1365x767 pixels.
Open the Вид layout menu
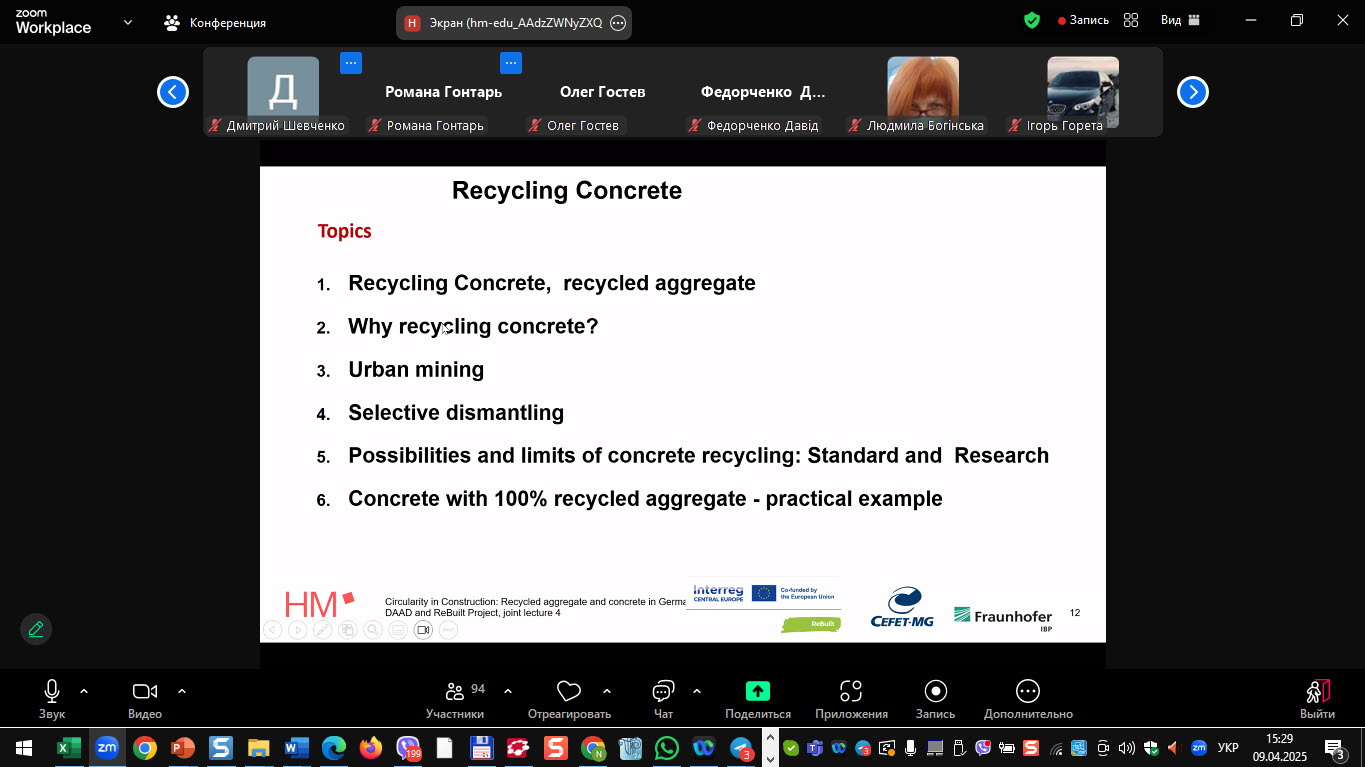click(1180, 20)
